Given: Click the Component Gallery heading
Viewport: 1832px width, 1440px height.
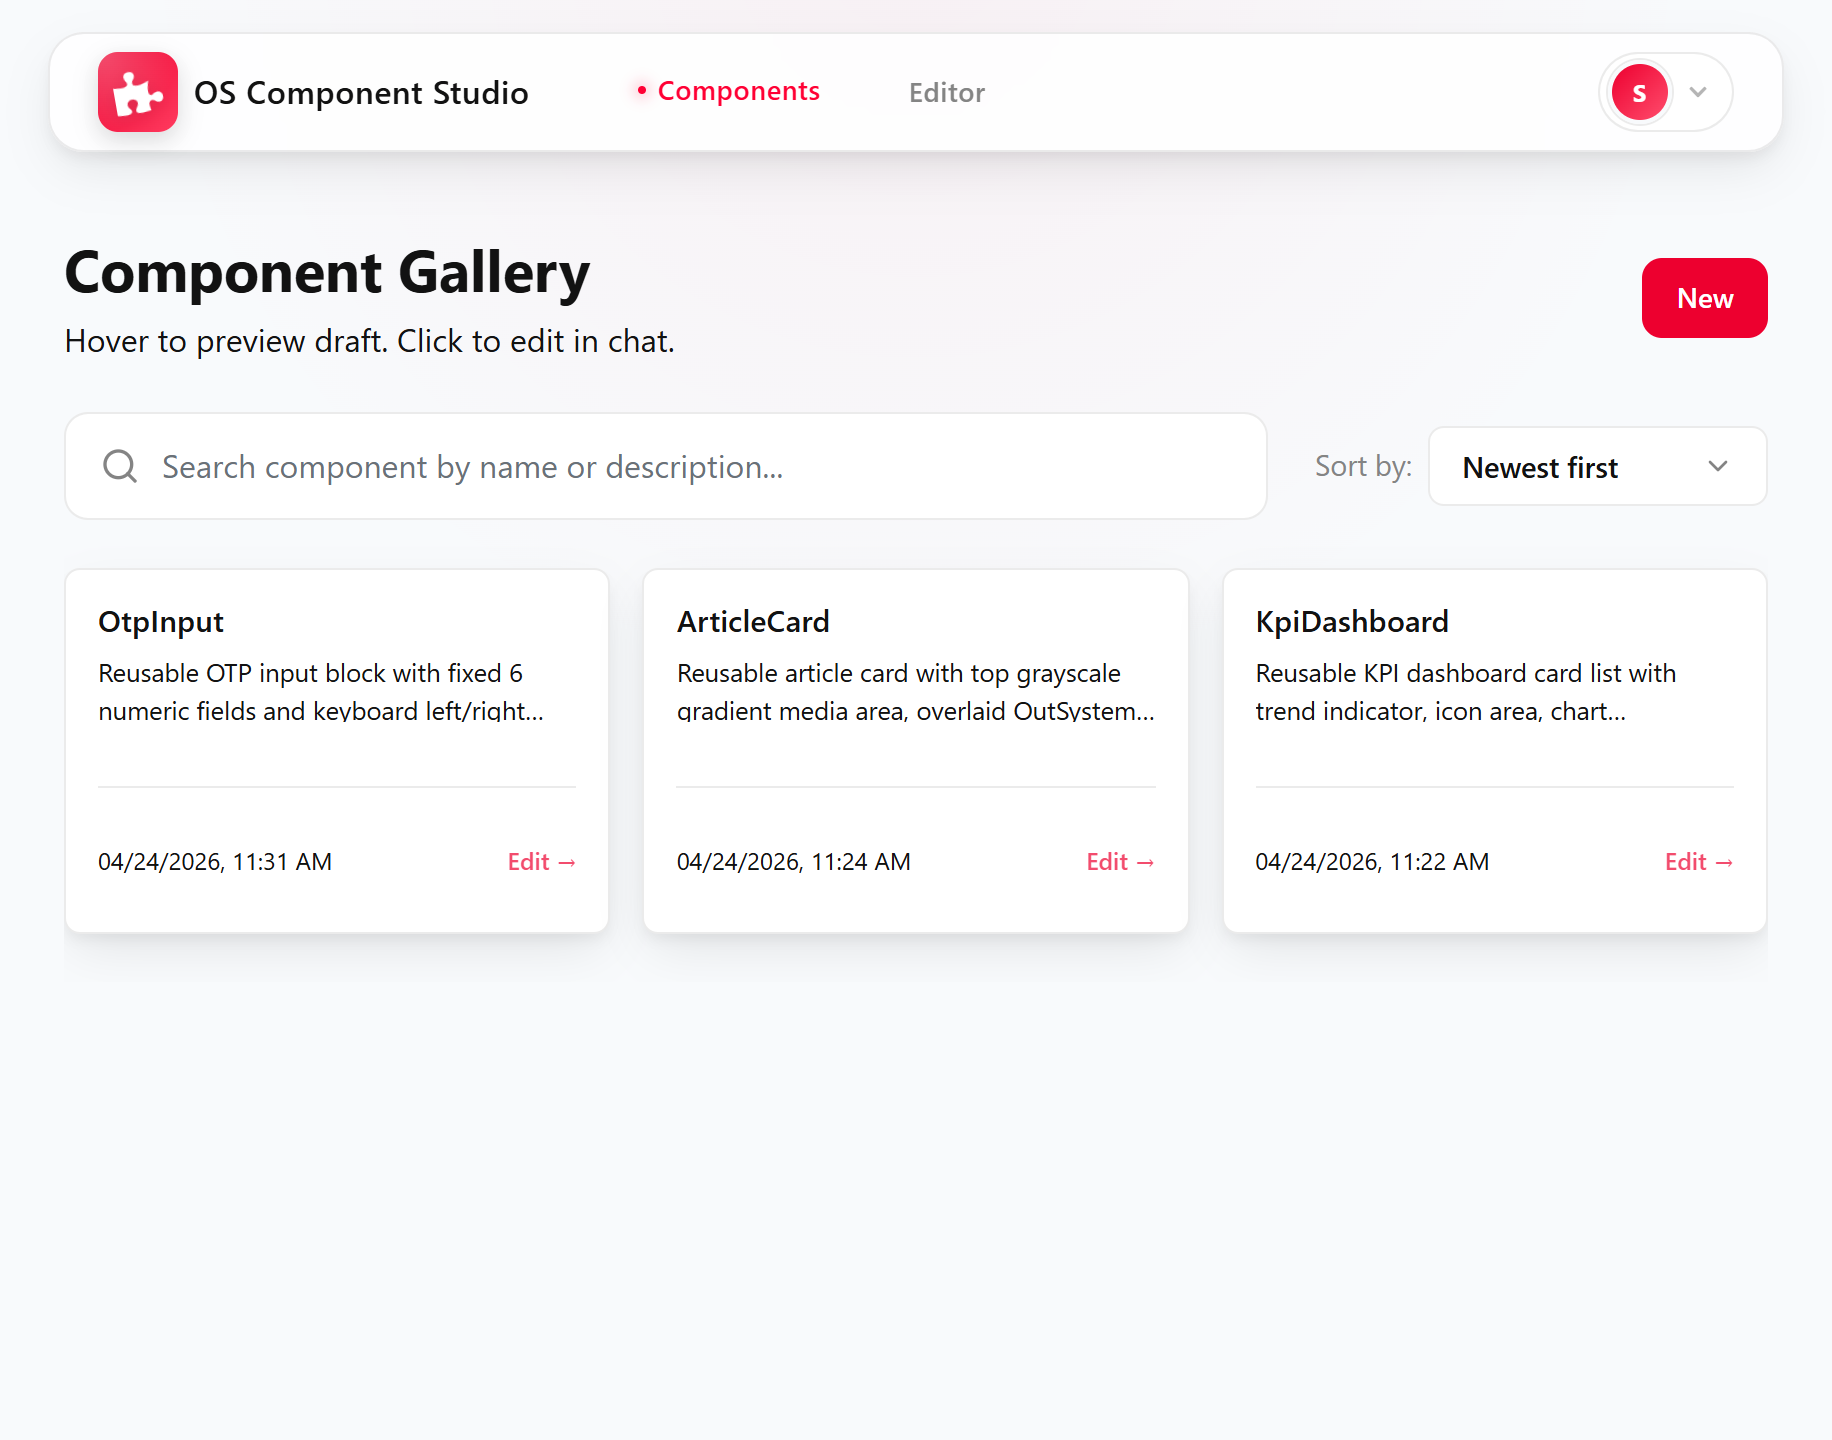Looking at the screenshot, I should (x=328, y=273).
